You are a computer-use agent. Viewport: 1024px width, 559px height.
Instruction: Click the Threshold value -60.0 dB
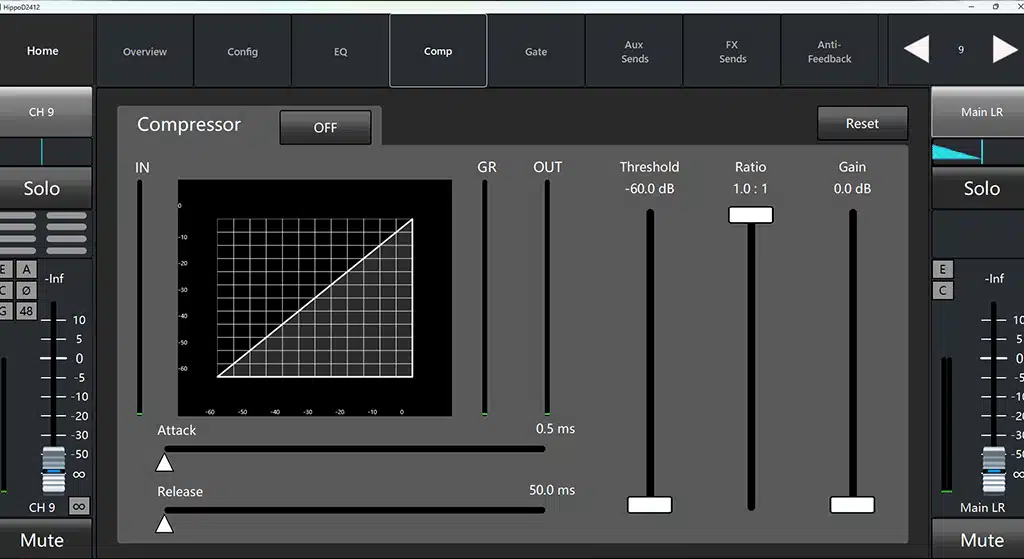pyautogui.click(x=649, y=189)
